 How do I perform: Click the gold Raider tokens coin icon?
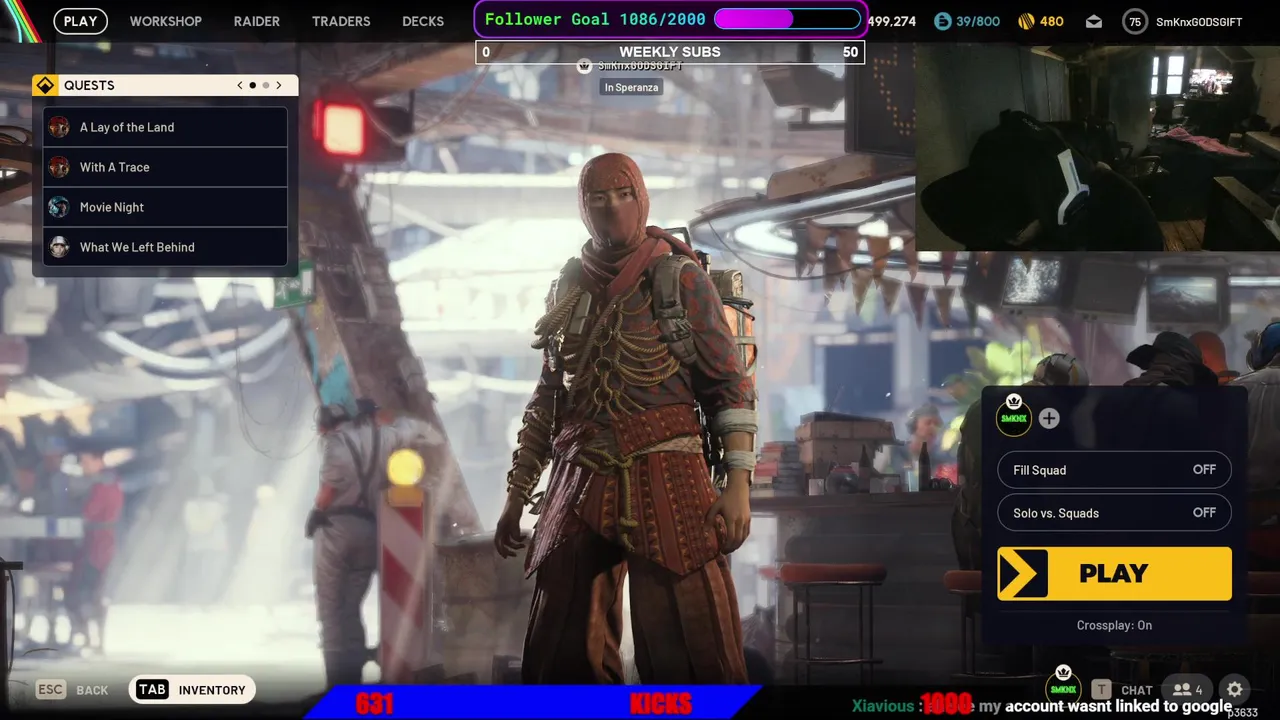pos(1026,21)
